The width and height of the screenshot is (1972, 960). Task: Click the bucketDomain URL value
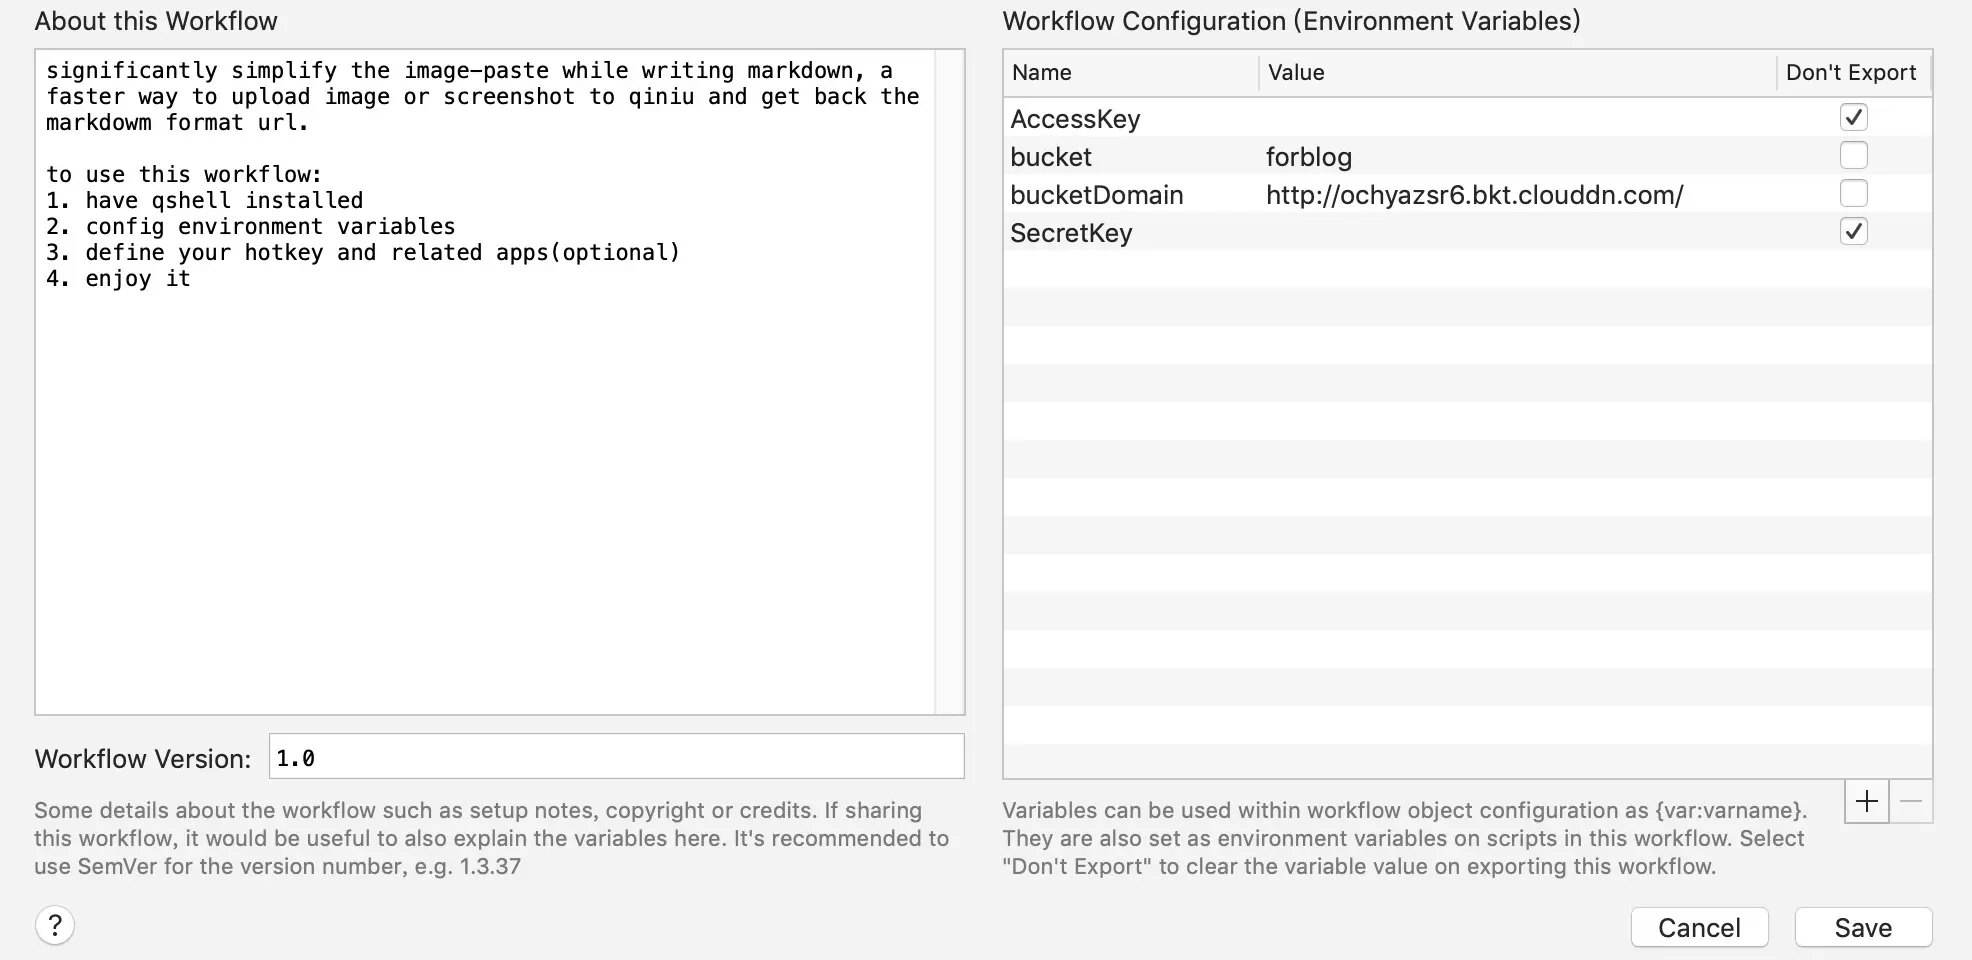(1474, 195)
